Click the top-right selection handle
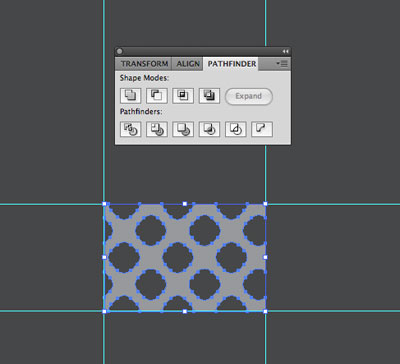The image size is (400, 364). pos(265,204)
